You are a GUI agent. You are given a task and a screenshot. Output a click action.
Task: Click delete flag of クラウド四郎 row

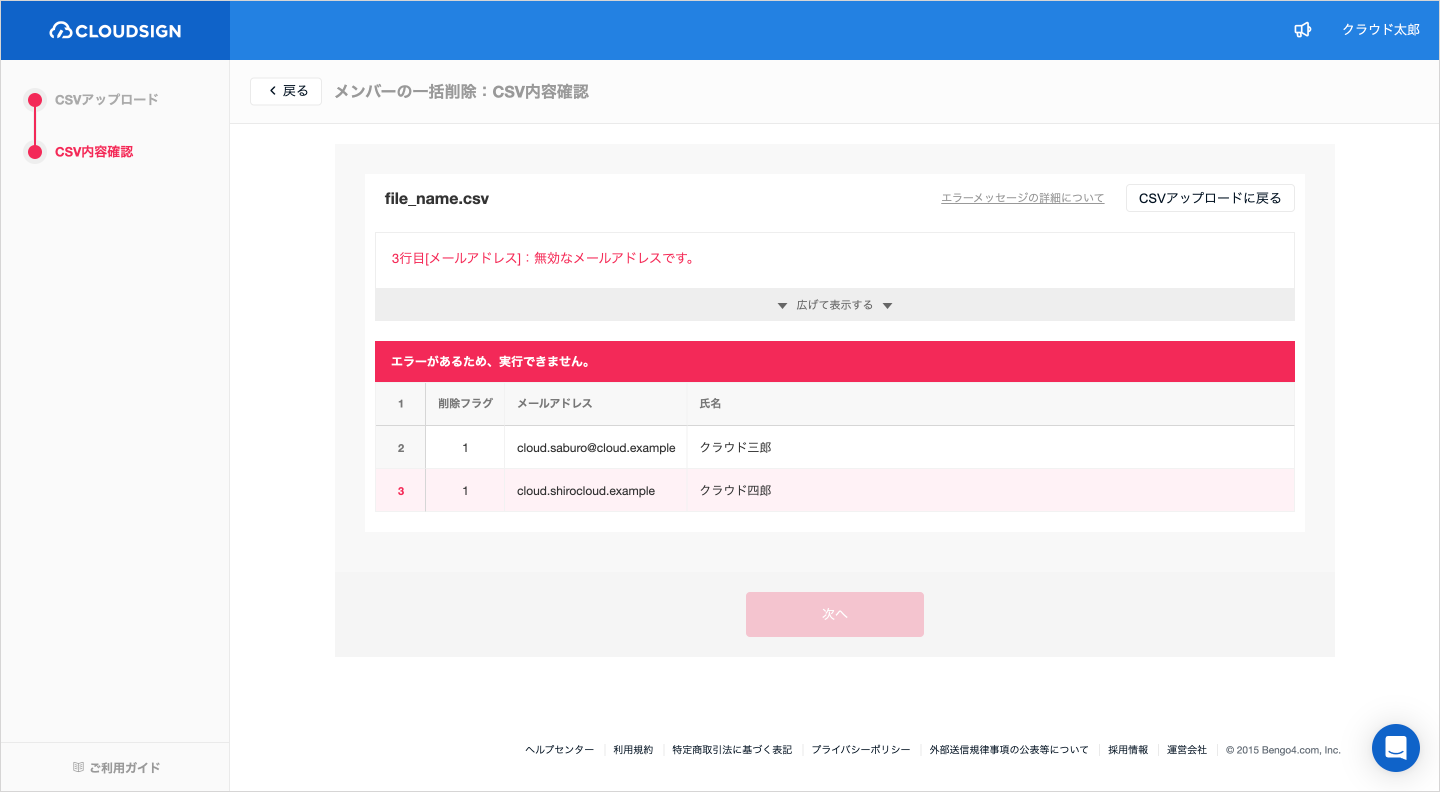point(465,491)
